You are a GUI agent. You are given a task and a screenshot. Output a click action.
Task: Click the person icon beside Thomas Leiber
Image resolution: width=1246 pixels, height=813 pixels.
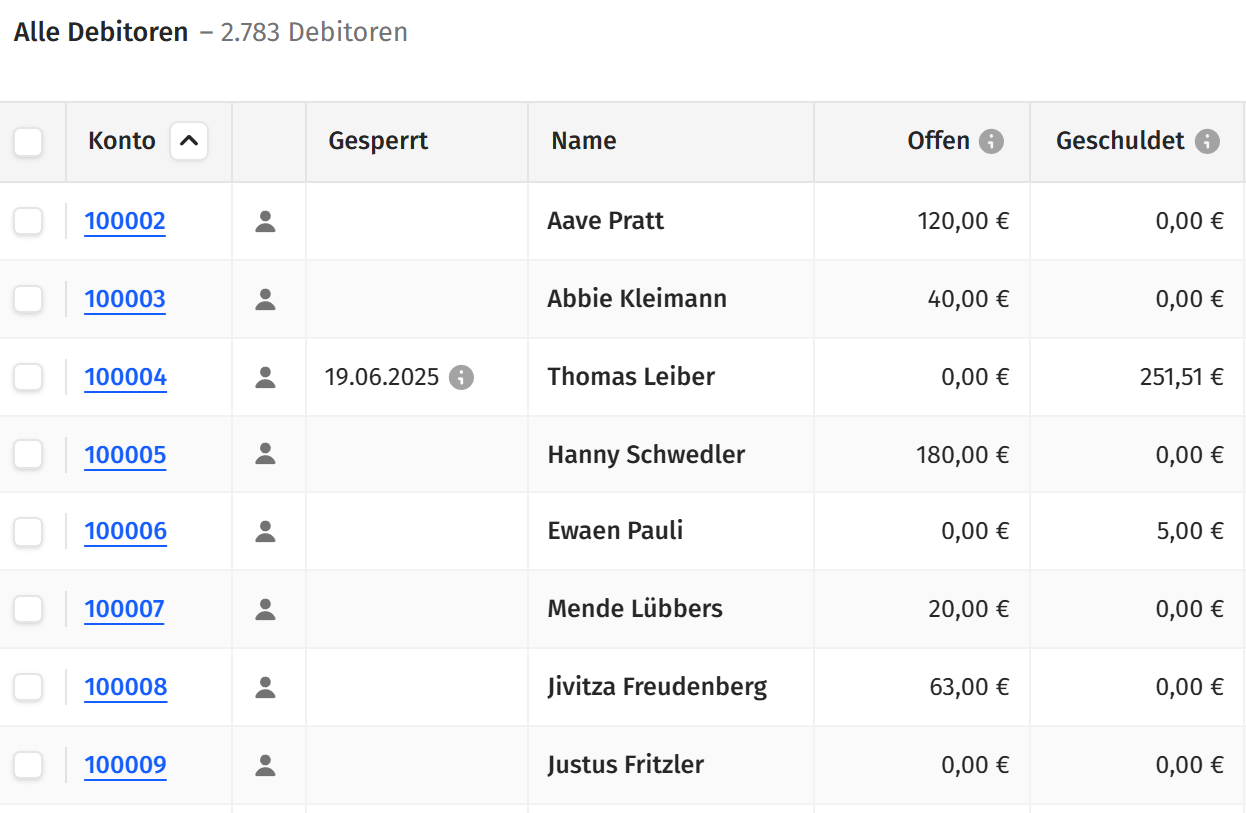(x=265, y=377)
